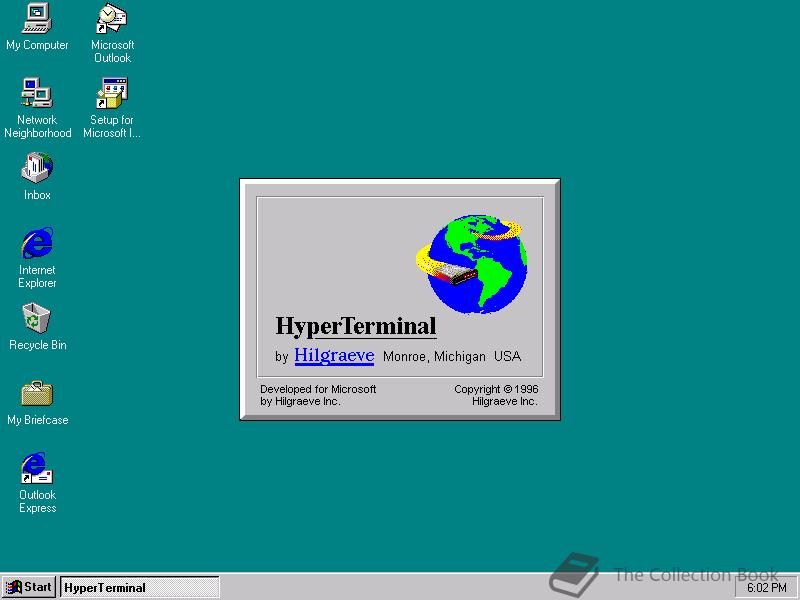
Task: Open the Start menu button
Action: pyautogui.click(x=29, y=587)
